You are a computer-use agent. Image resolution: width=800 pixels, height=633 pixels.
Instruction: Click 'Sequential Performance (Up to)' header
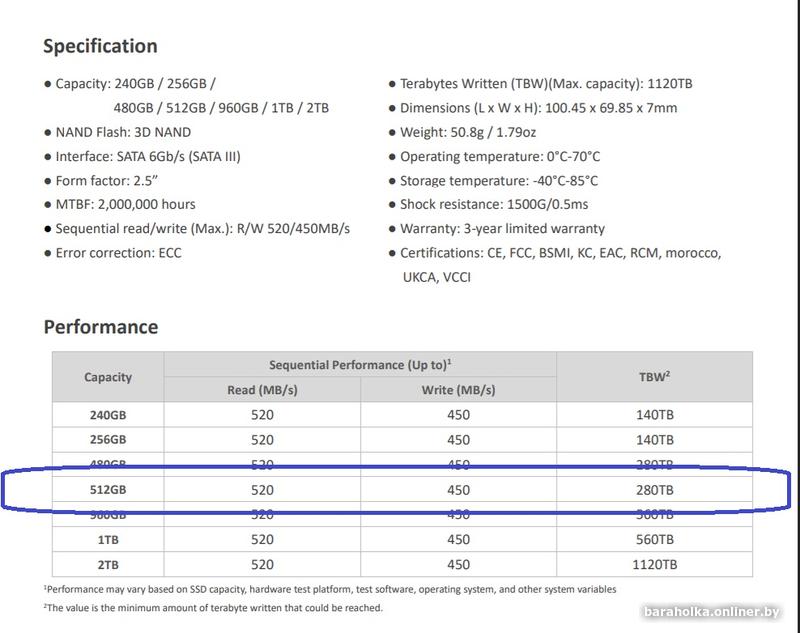point(360,365)
